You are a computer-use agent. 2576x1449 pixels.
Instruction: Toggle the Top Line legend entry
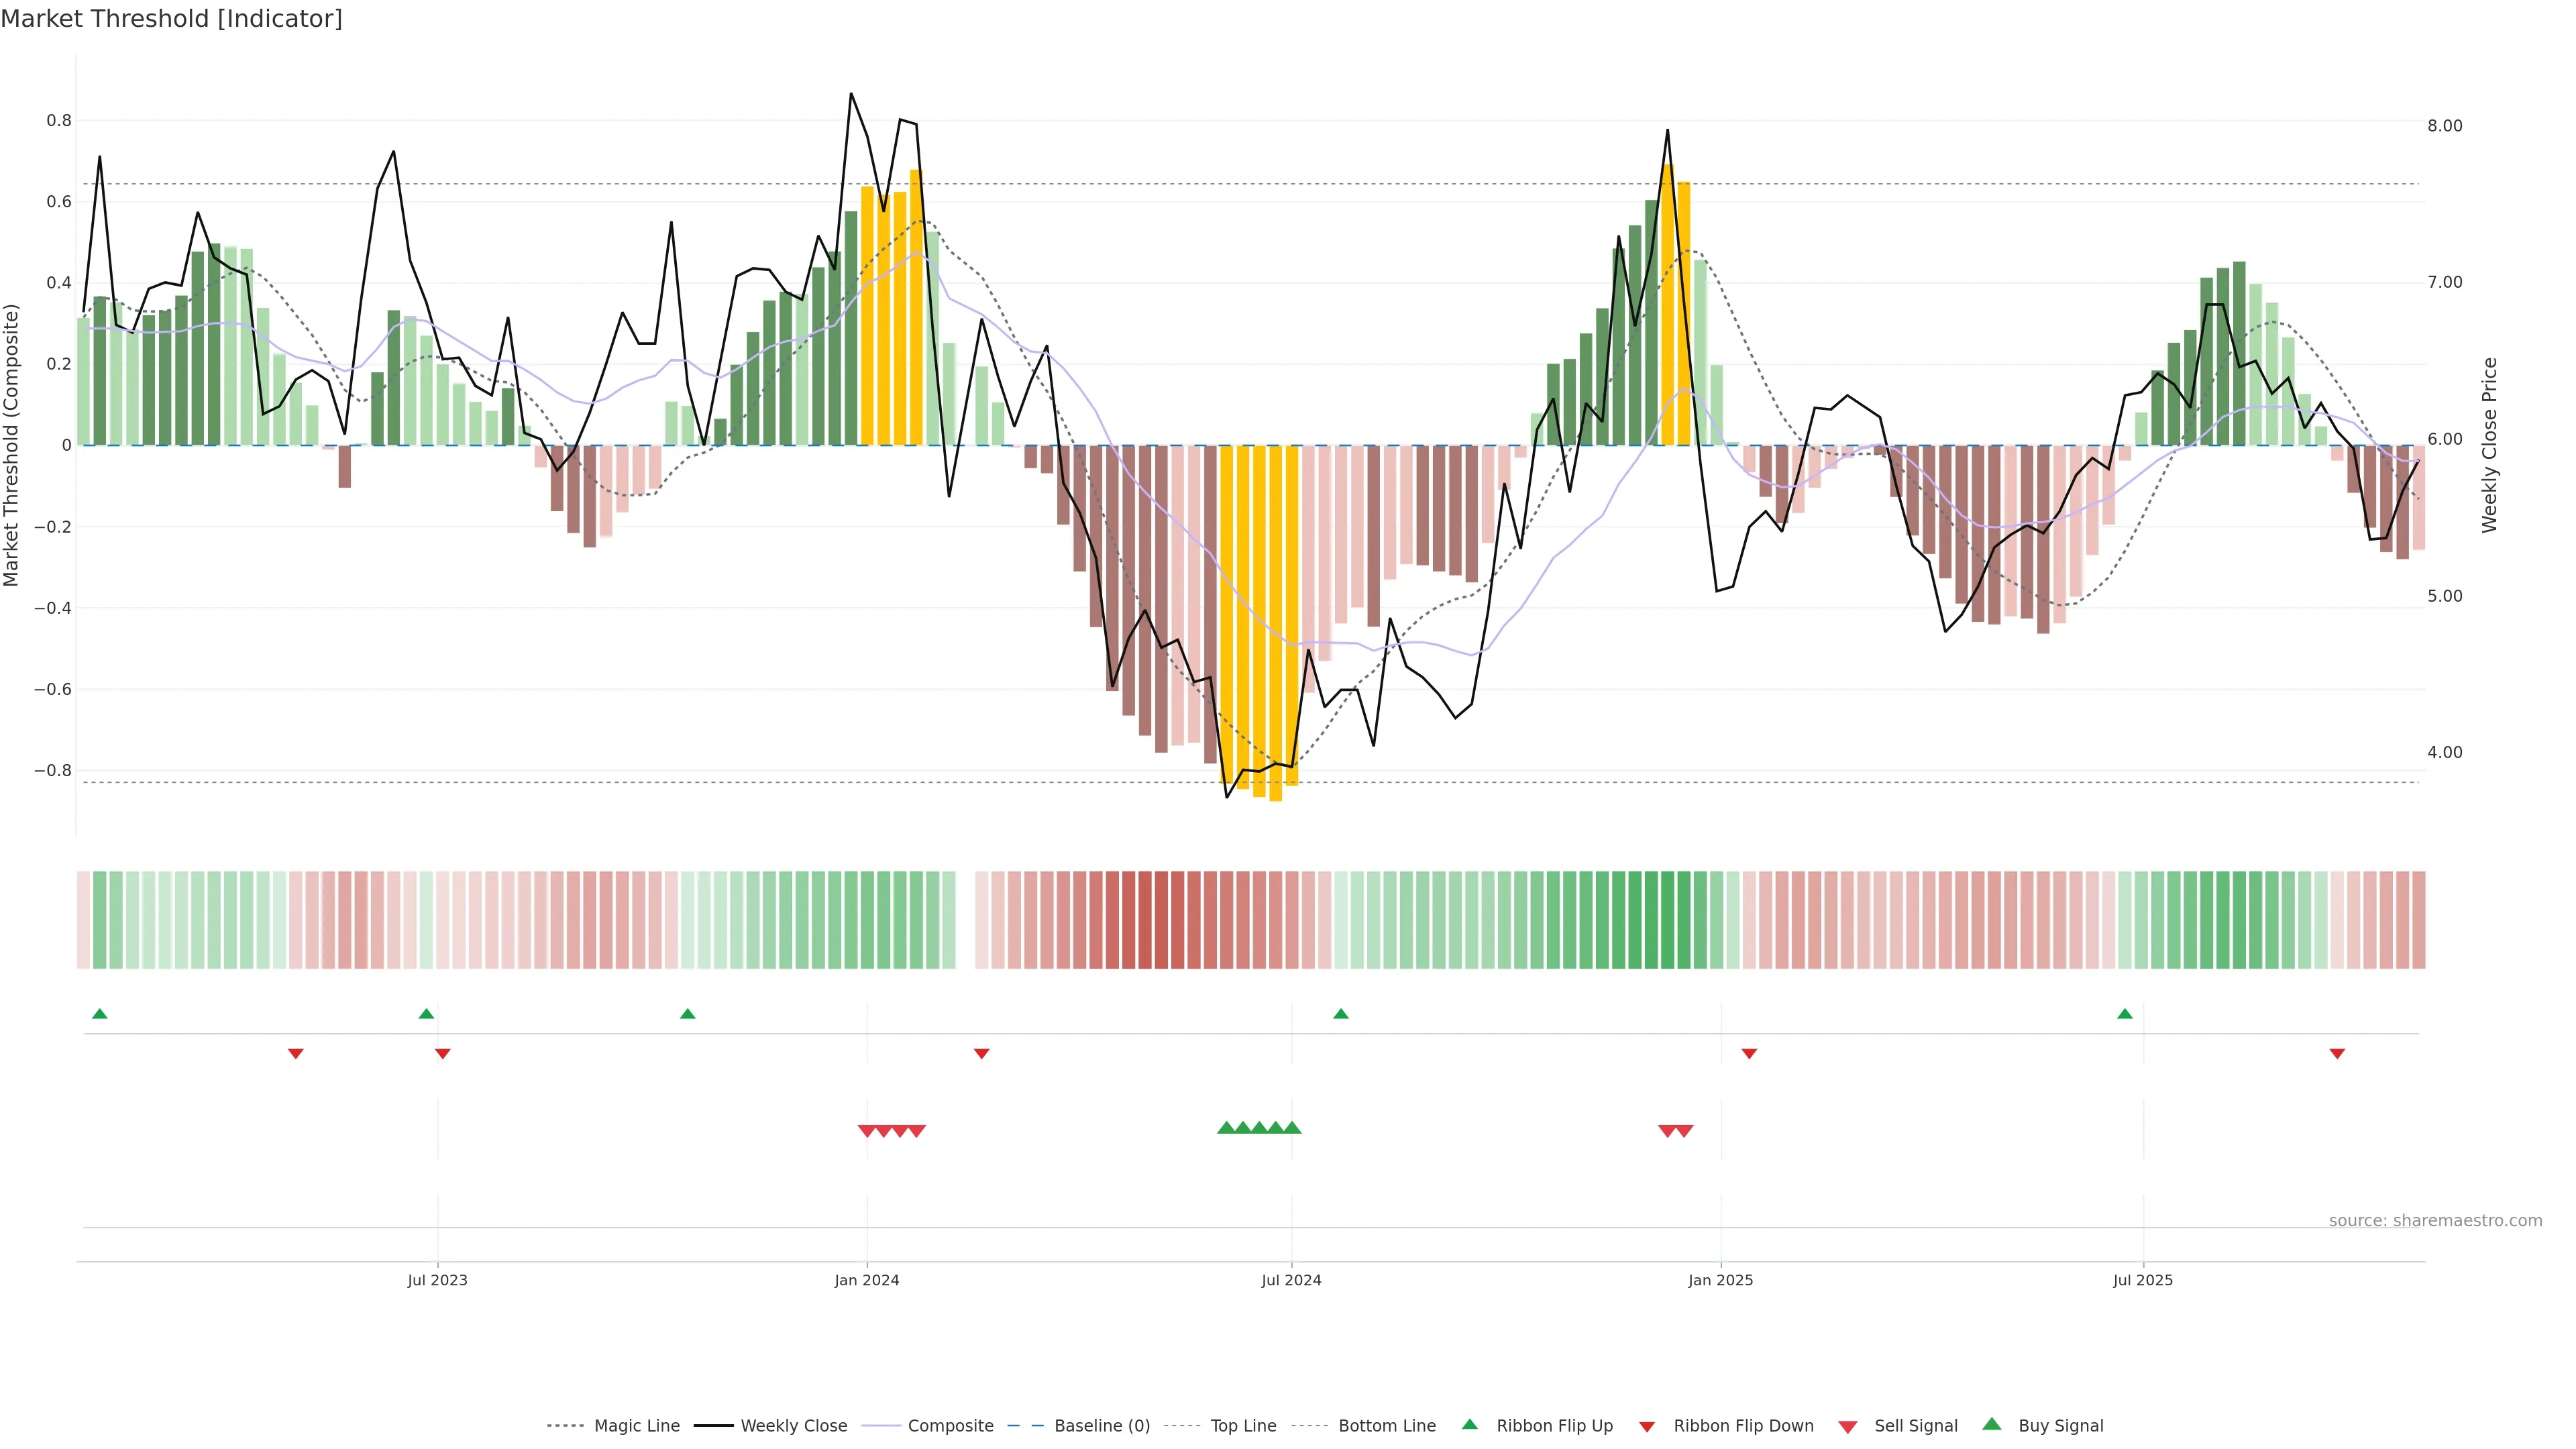(1243, 1426)
